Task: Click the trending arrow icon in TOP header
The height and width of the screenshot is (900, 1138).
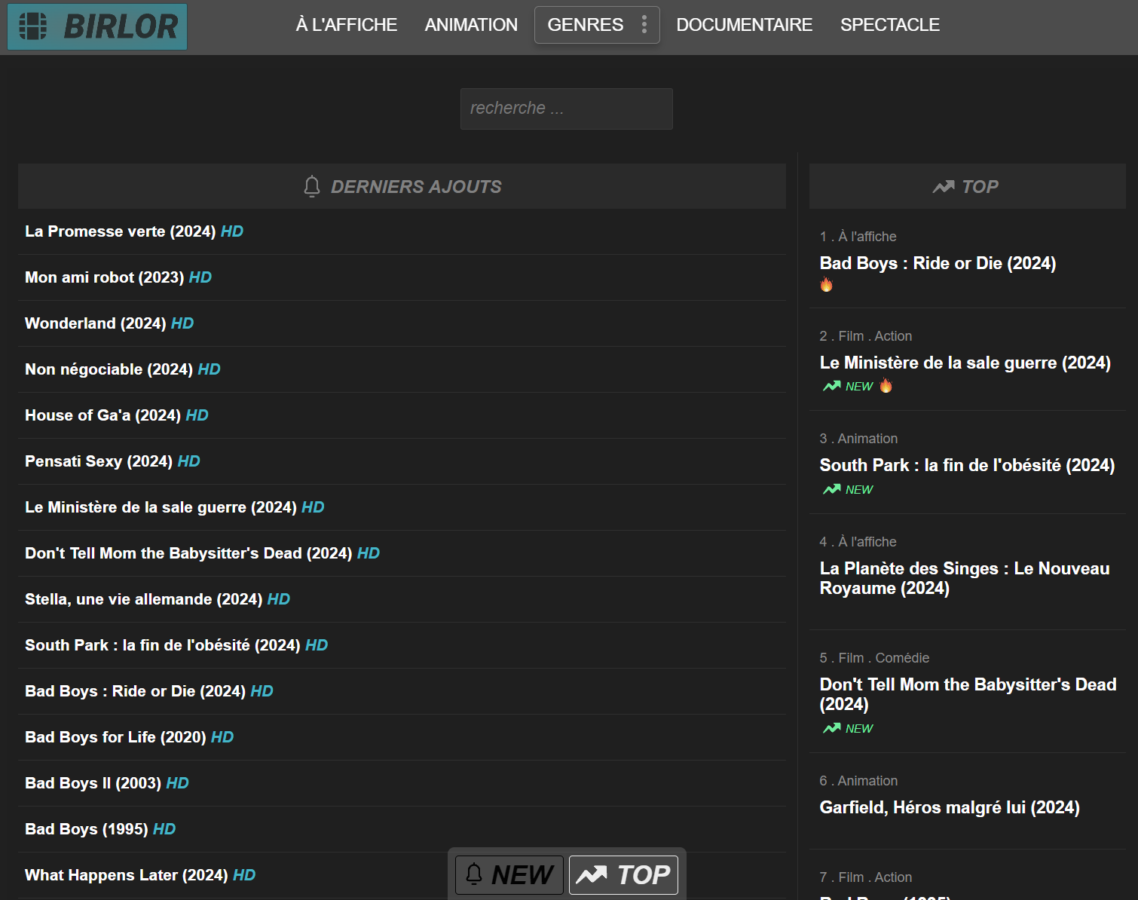Action: [x=943, y=187]
